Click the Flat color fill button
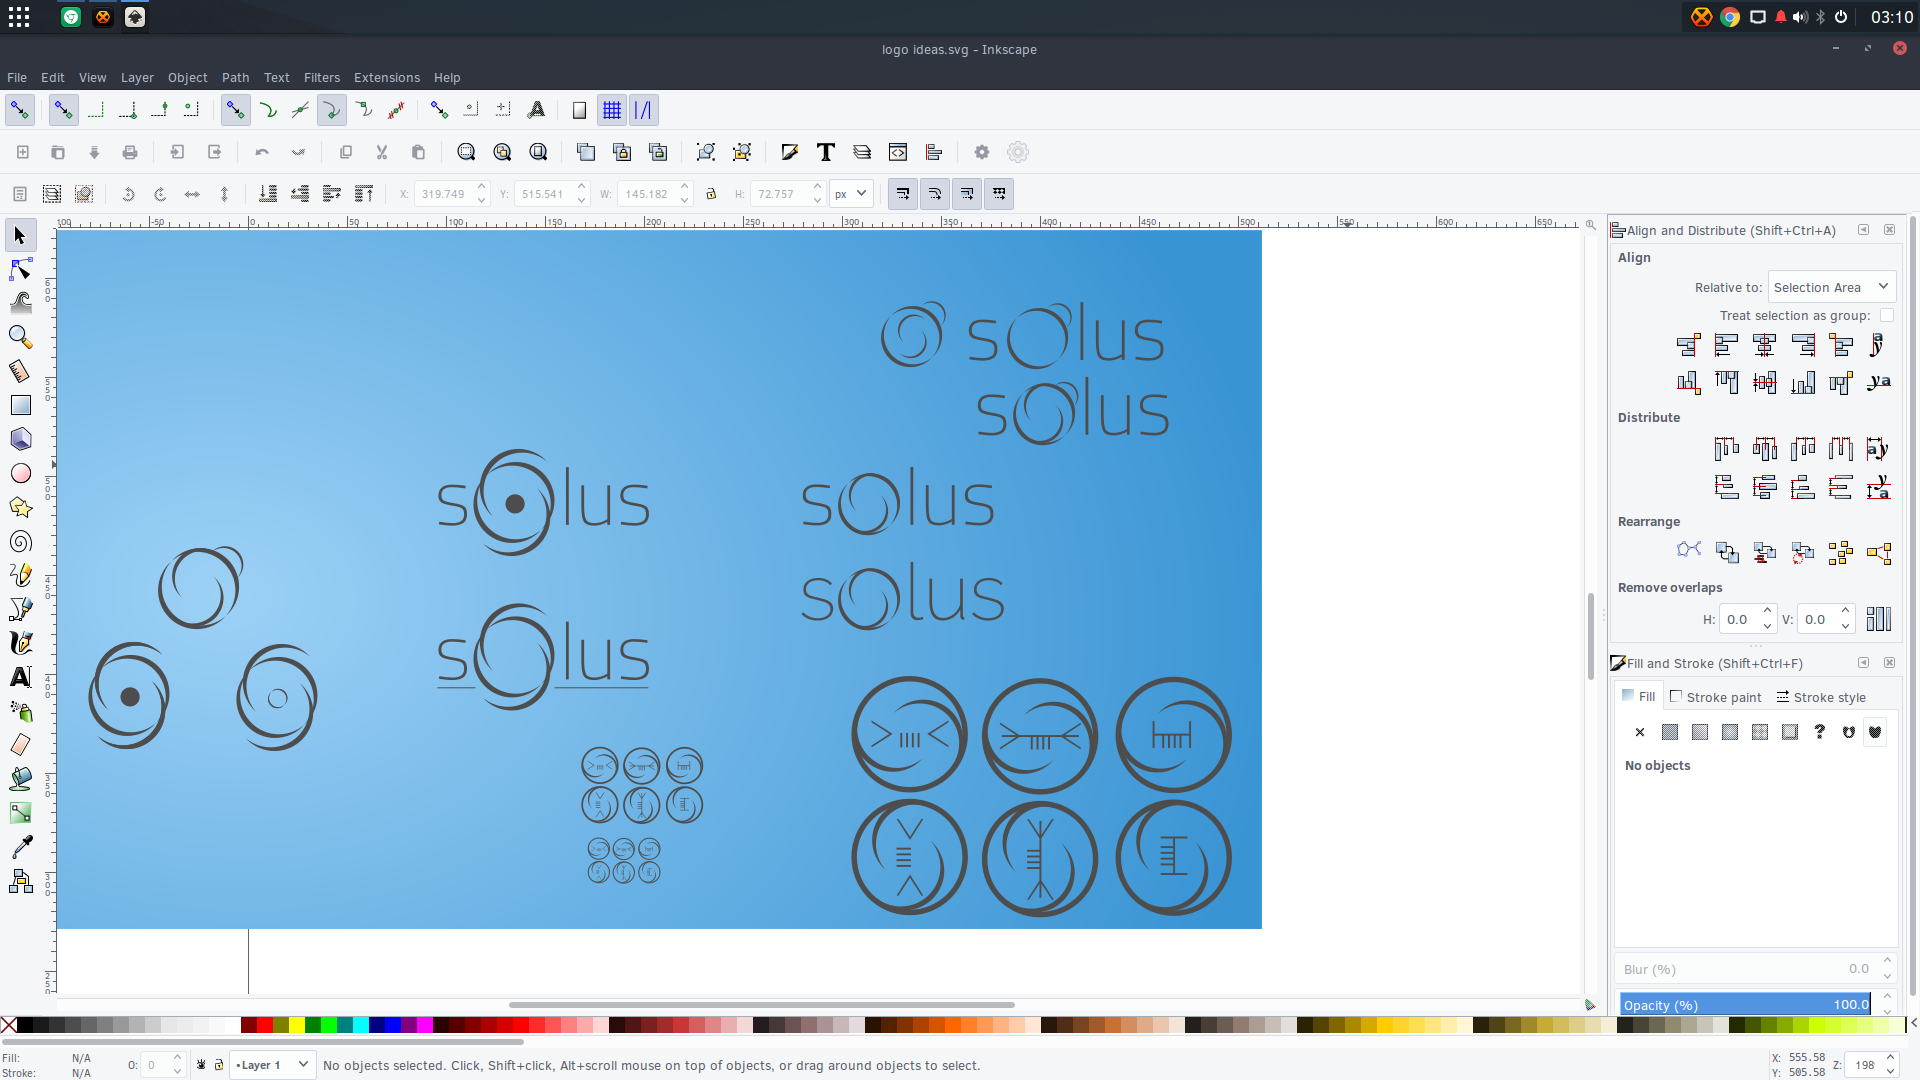The height and width of the screenshot is (1080, 1920). 1670,732
